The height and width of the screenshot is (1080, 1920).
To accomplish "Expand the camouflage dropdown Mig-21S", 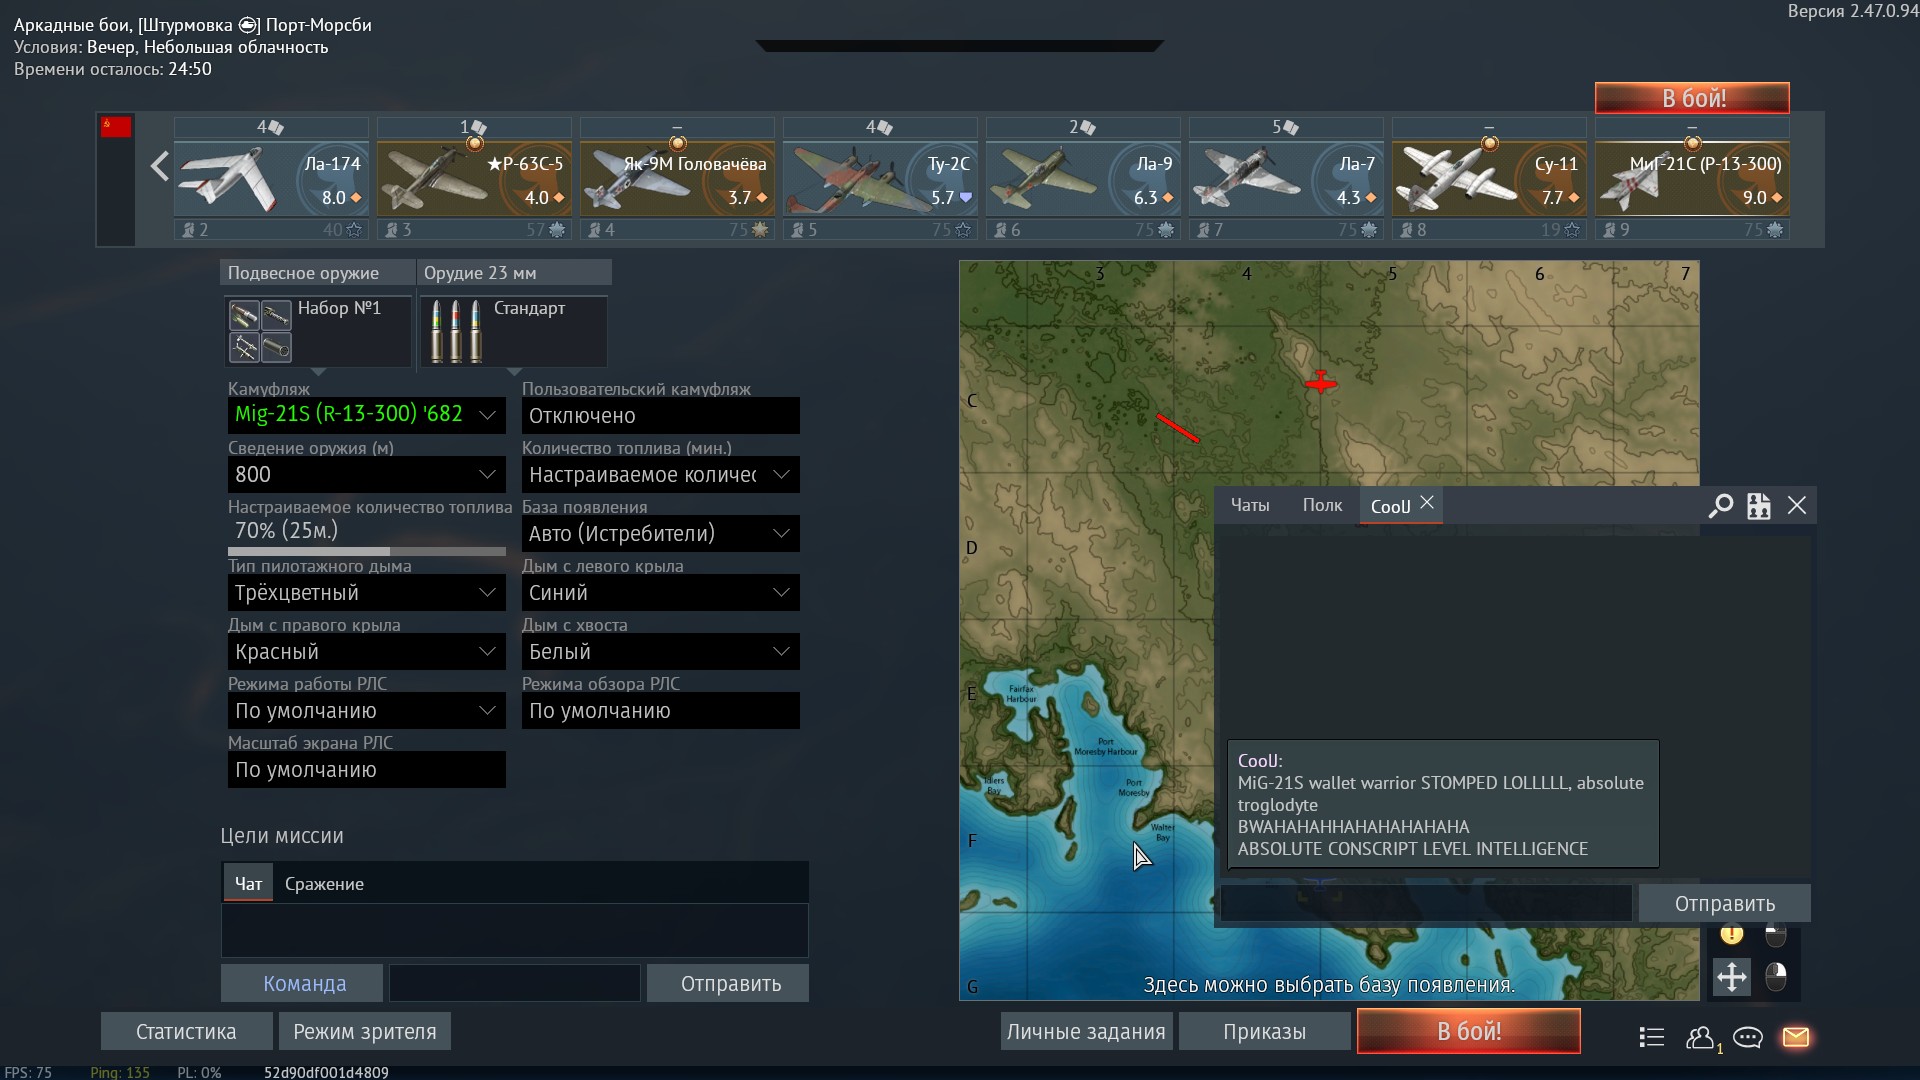I will (366, 415).
